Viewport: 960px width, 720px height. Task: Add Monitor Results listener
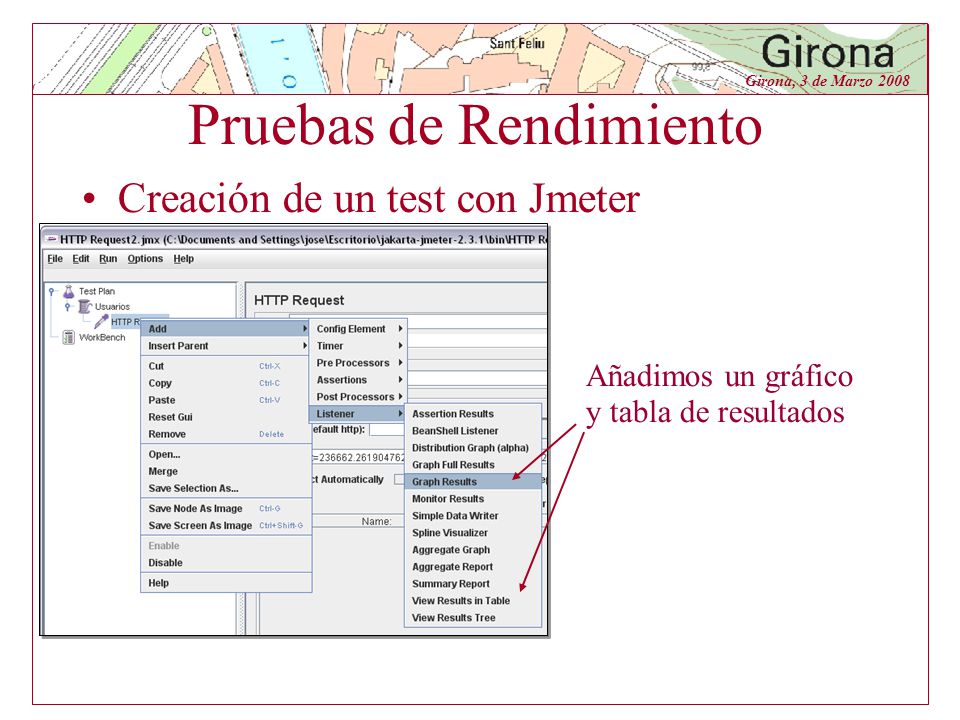473,499
